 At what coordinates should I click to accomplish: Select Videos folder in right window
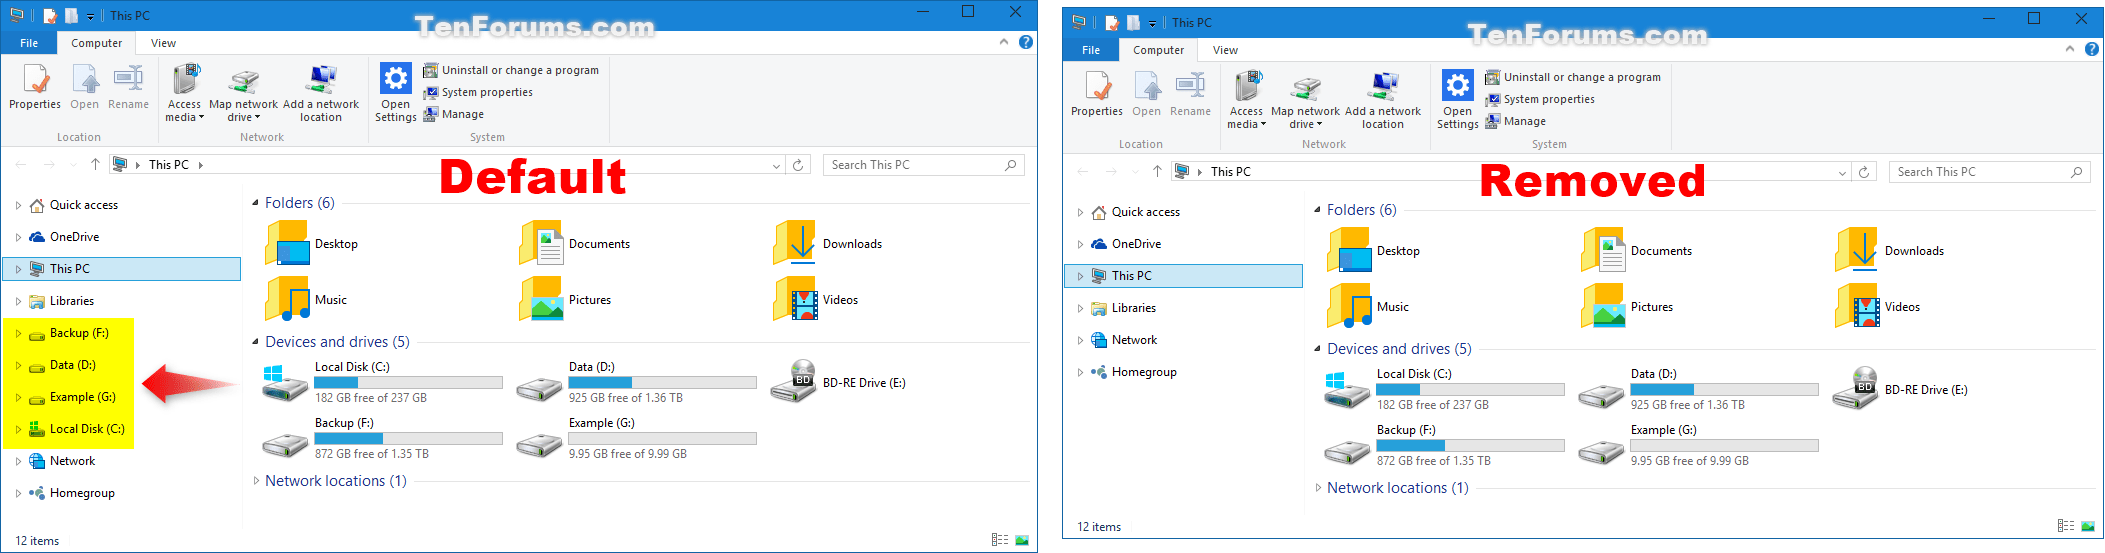1878,306
